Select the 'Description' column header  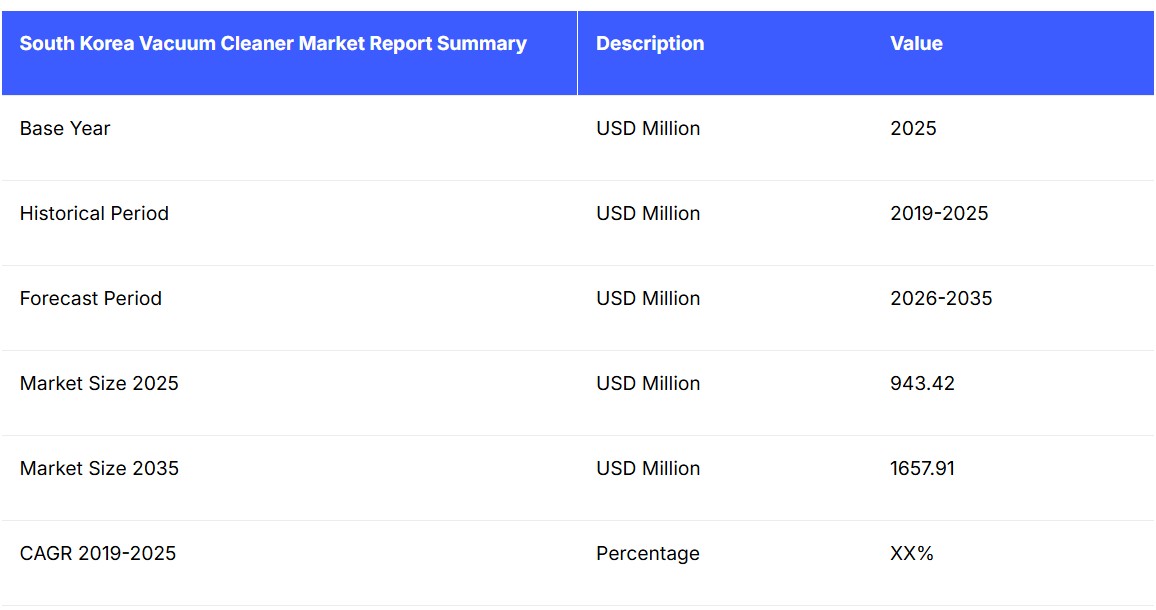point(650,44)
